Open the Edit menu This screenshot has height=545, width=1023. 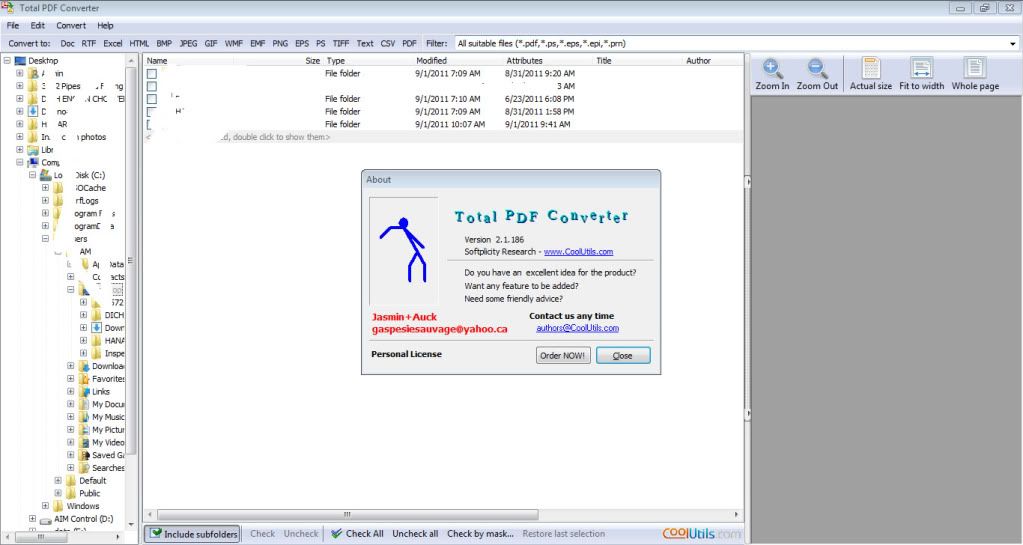[38, 25]
